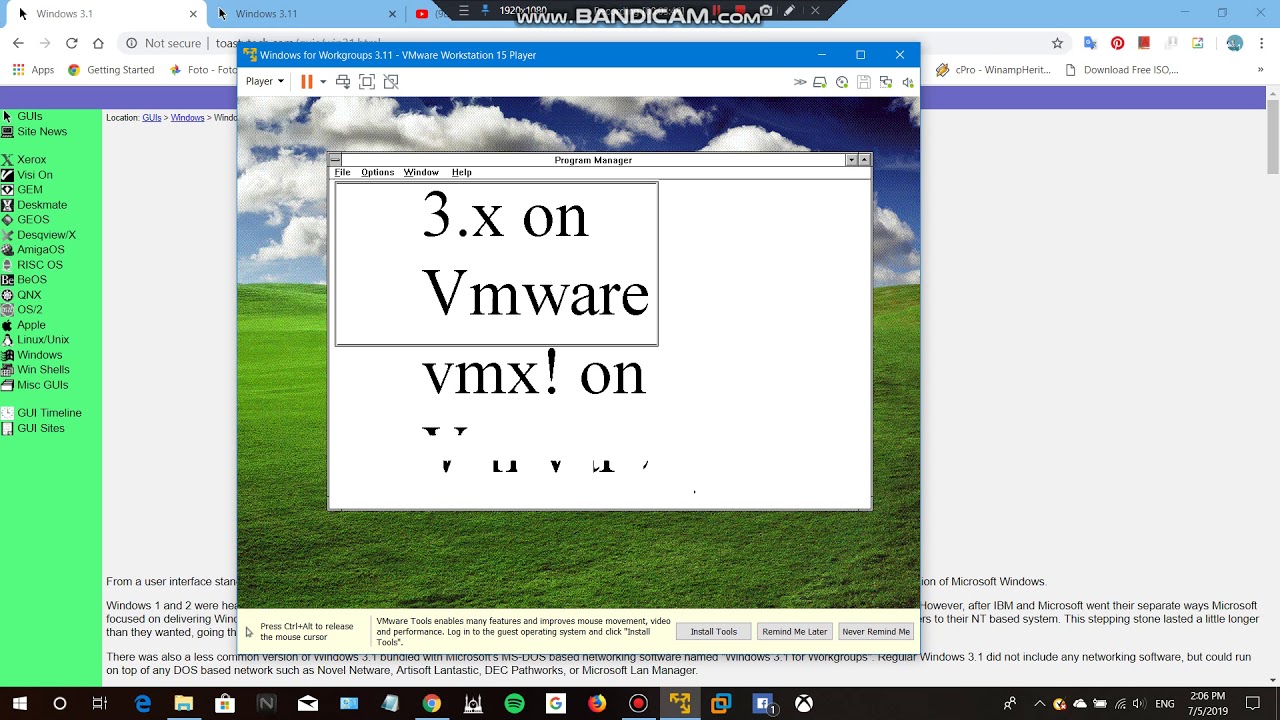Screen dimensions: 1280x720
Task: Open Spotify from taskbar
Action: 514,704
